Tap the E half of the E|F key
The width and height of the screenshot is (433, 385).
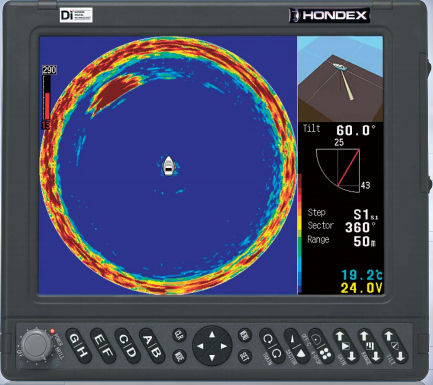coord(99,340)
